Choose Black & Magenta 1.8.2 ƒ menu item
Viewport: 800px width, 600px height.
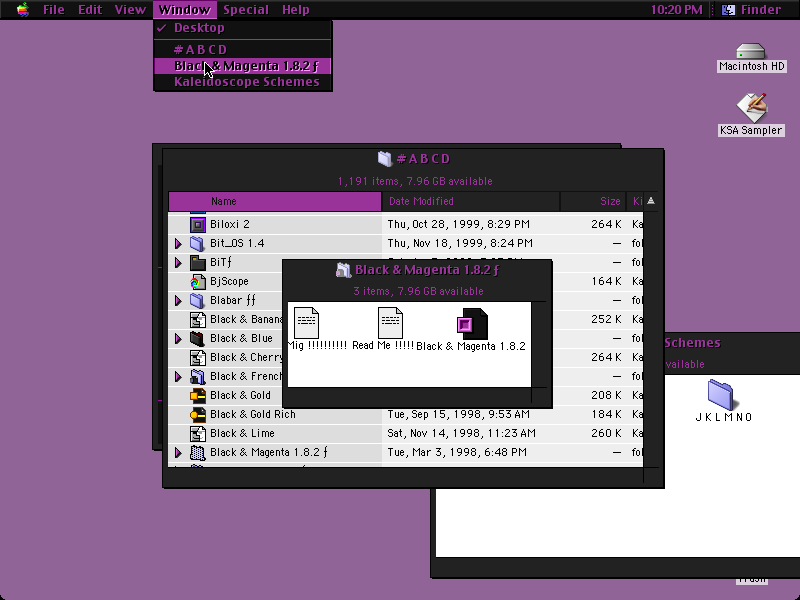243,66
